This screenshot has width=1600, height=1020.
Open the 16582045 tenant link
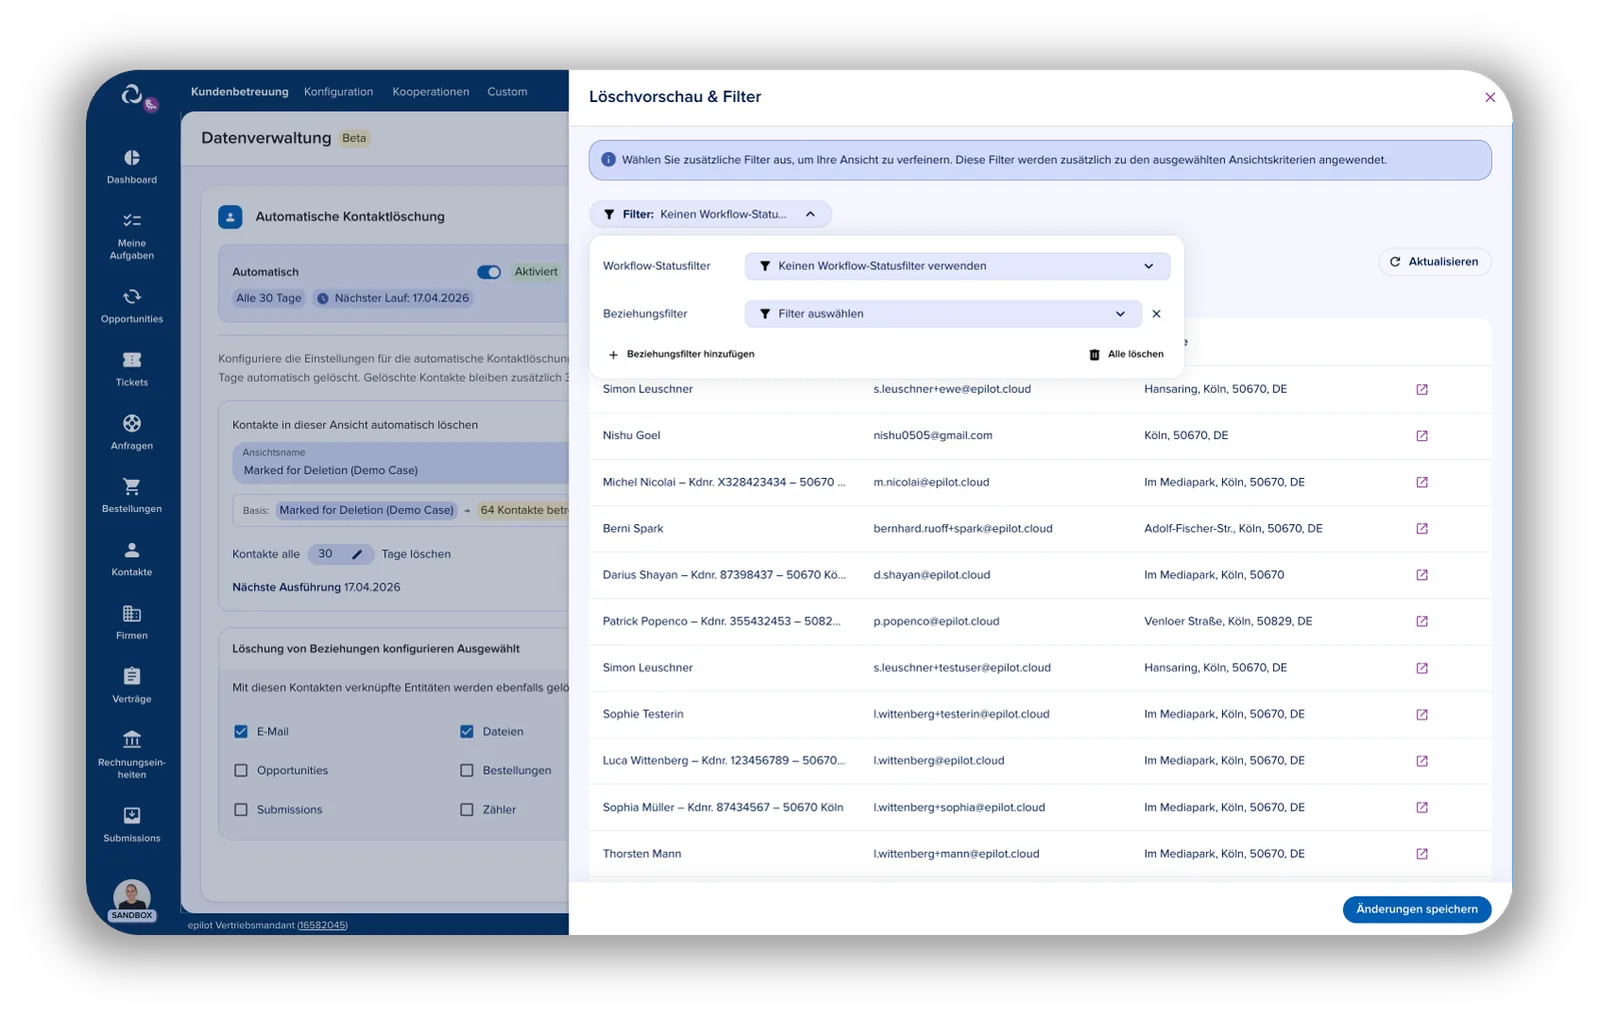coord(322,926)
